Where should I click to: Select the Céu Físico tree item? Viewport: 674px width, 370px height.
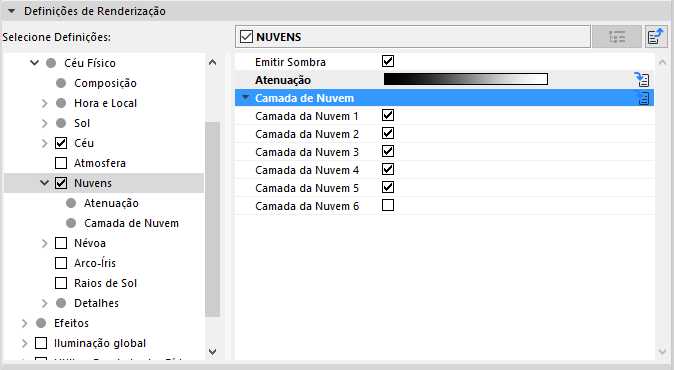(x=90, y=63)
